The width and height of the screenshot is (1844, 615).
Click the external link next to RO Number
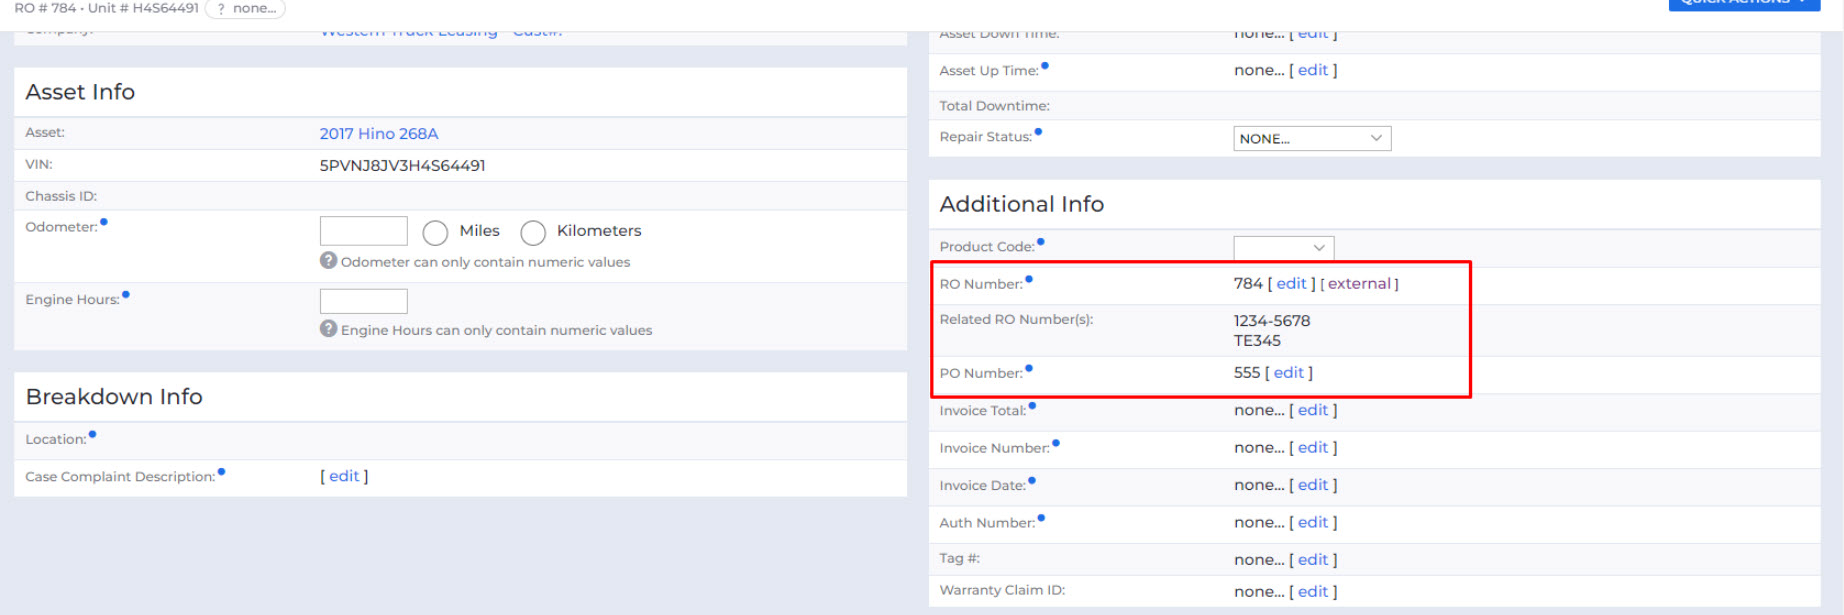[1359, 284]
